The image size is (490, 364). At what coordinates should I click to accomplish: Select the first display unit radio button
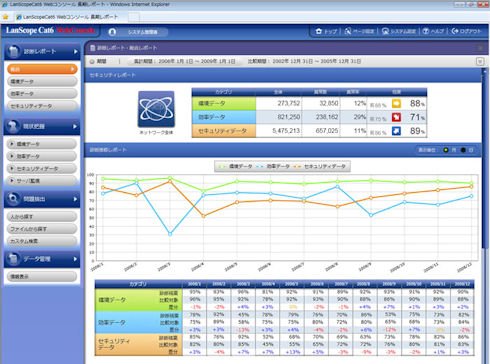point(446,150)
